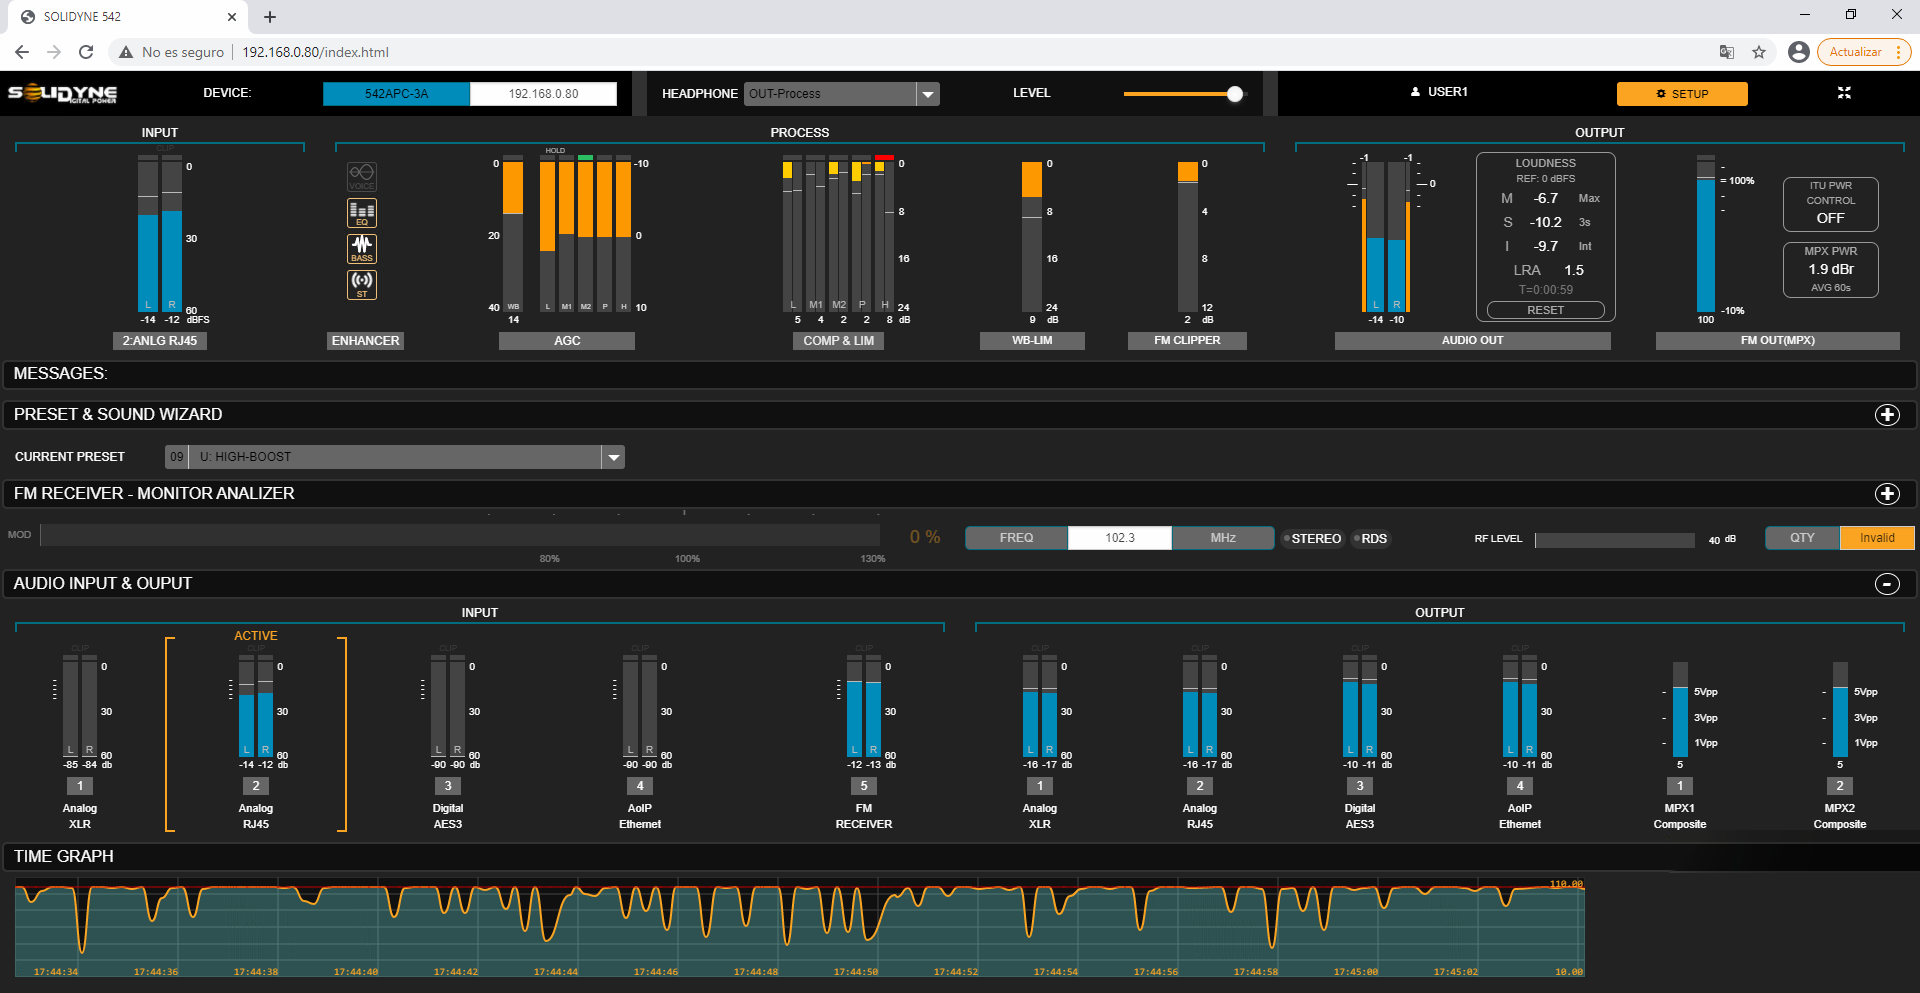
Task: Click the FREQ label button
Action: click(x=1016, y=538)
